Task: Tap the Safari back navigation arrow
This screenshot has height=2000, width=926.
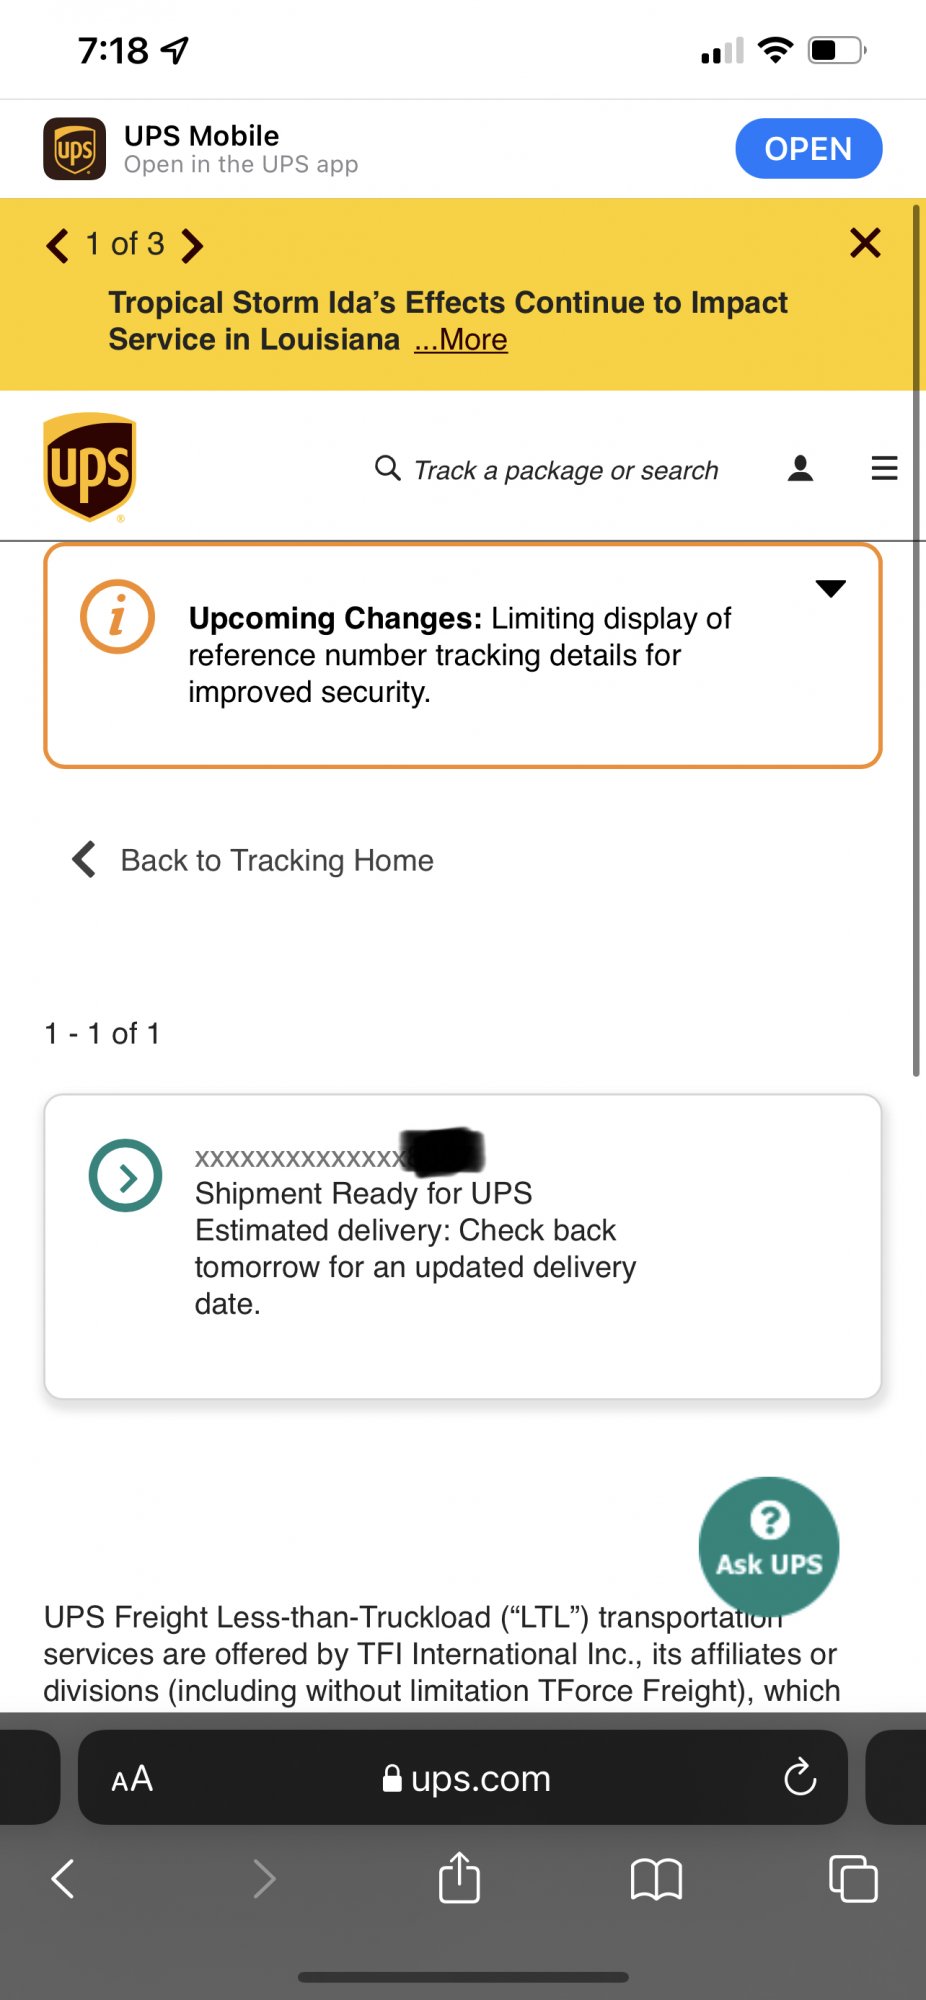Action: [x=63, y=1879]
